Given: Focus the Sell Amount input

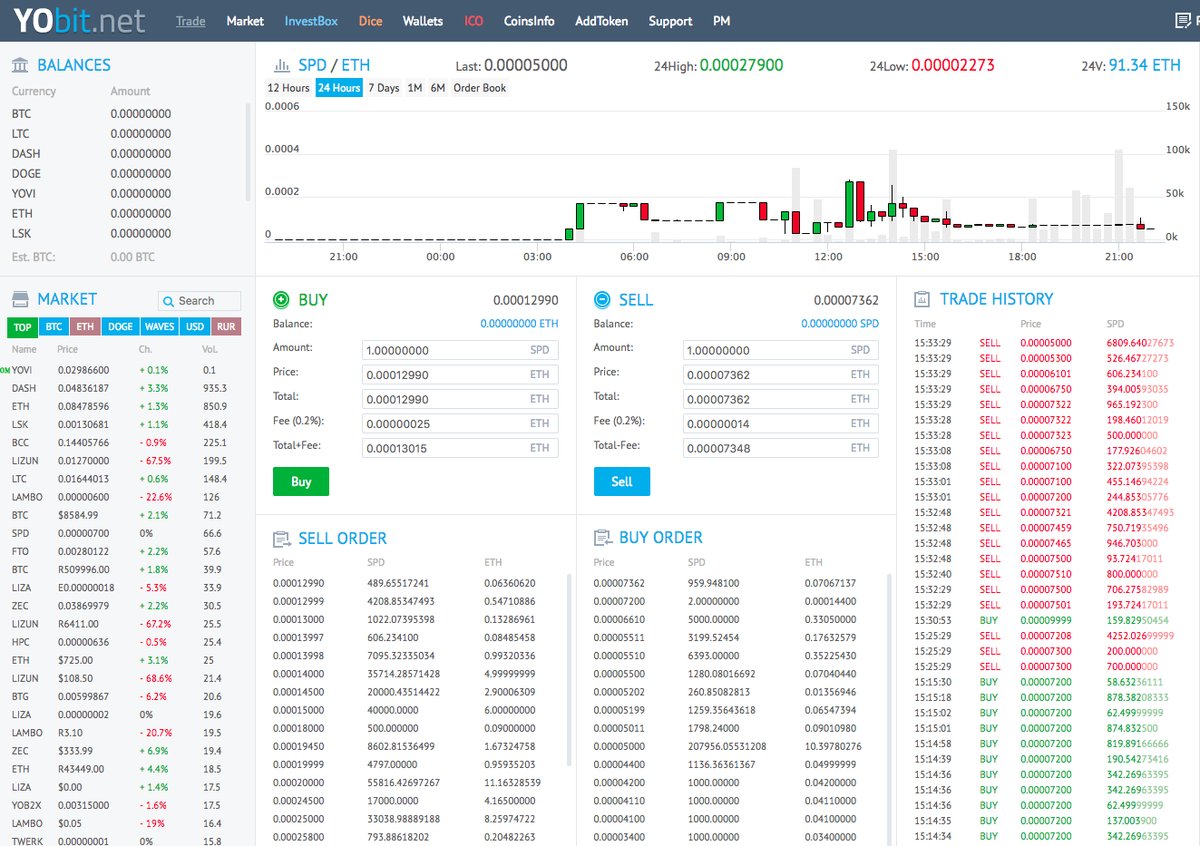Looking at the screenshot, I should (781, 351).
